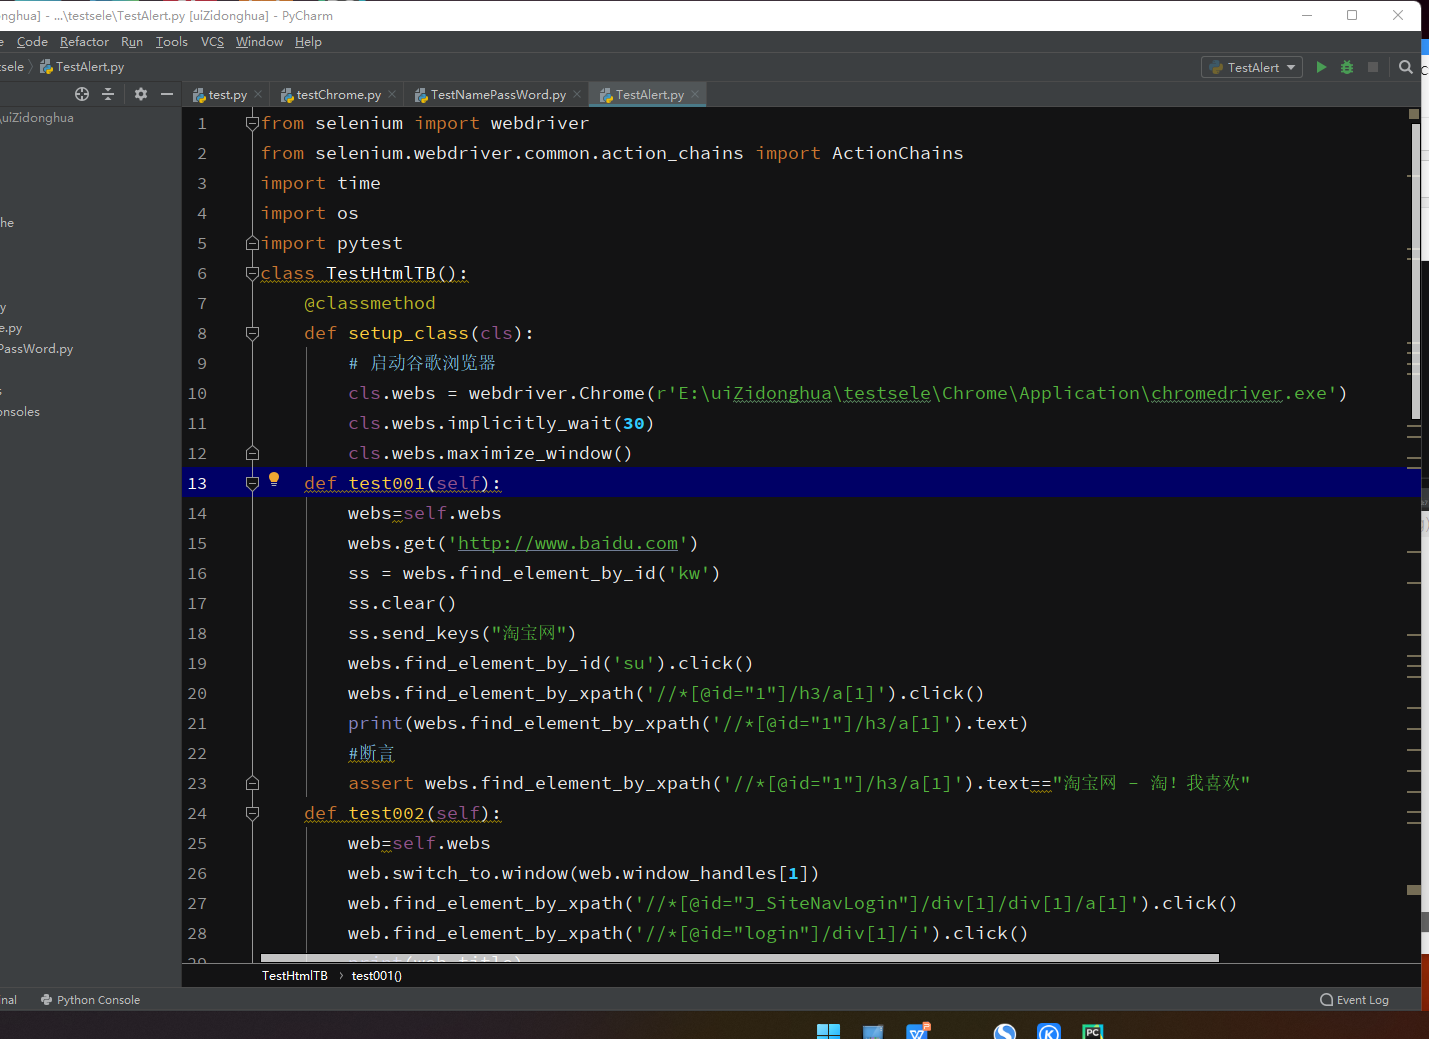Hide the project panel with minus icon
Image resolution: width=1429 pixels, height=1039 pixels.
pos(167,94)
